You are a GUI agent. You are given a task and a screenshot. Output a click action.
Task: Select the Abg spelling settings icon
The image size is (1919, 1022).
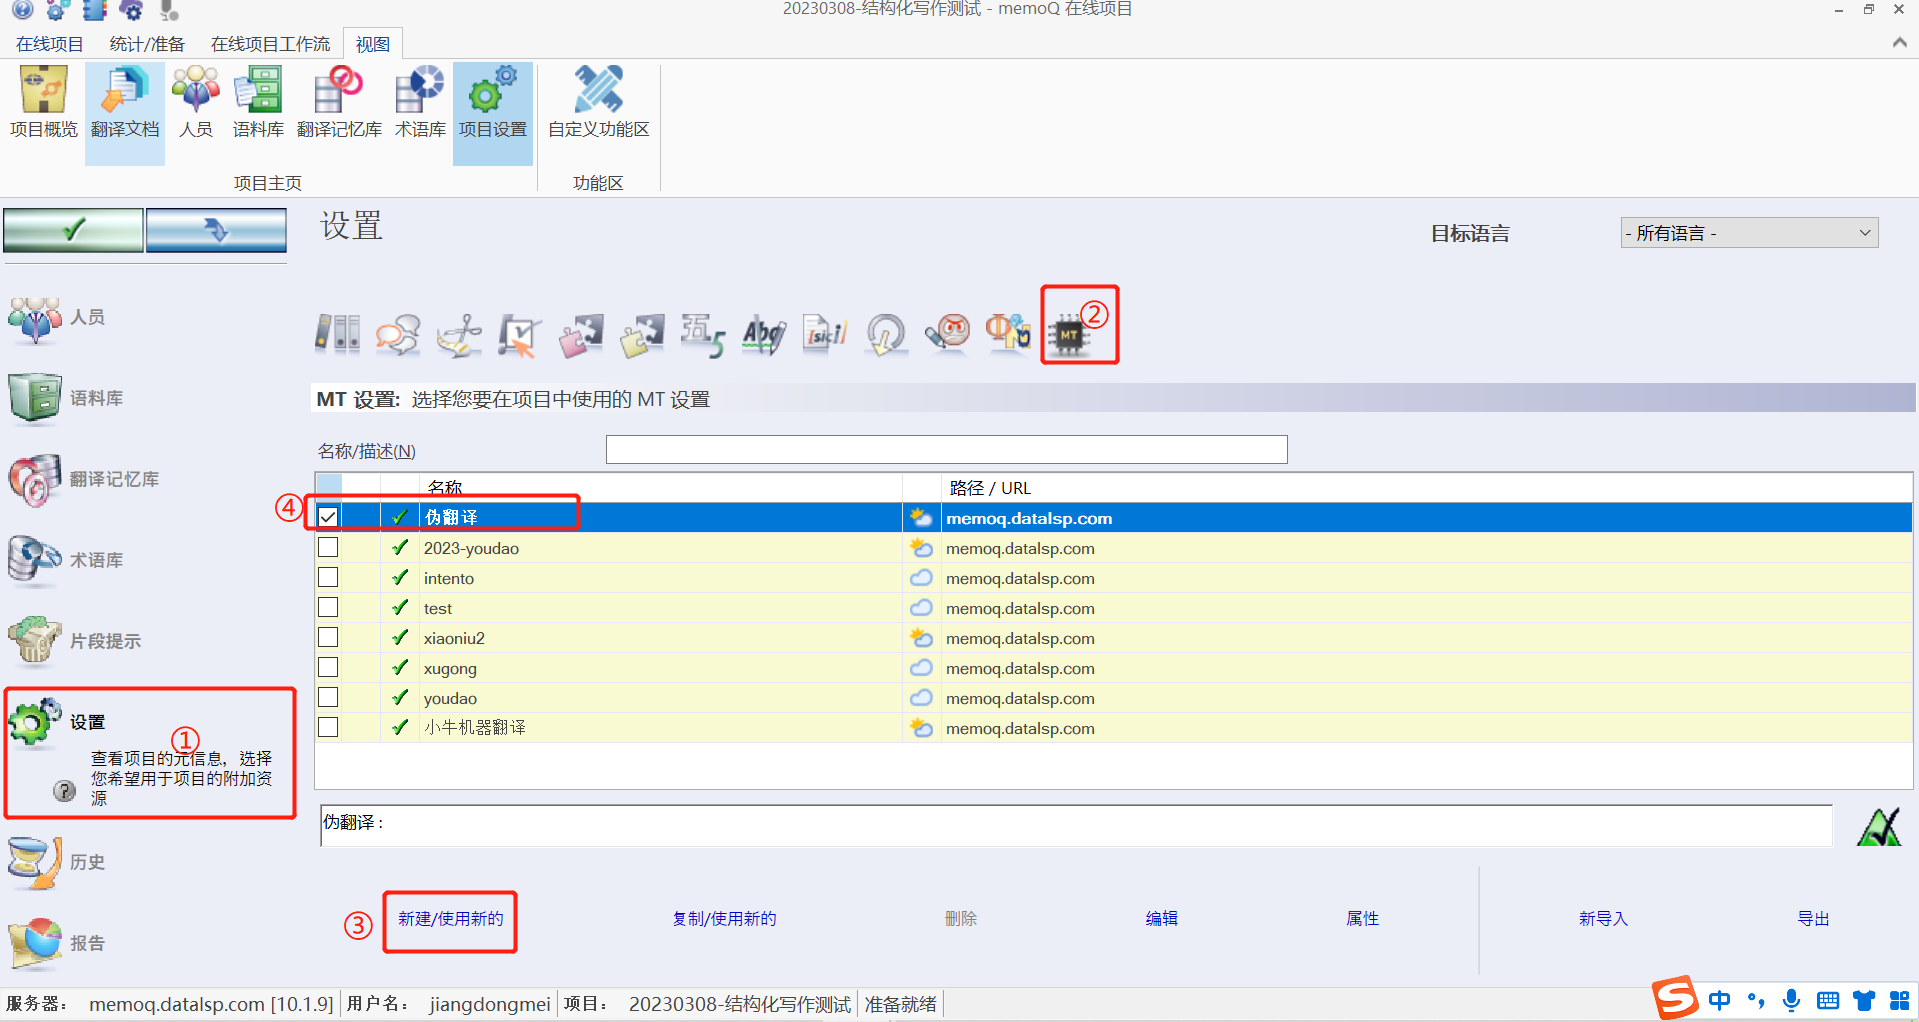[x=764, y=334]
